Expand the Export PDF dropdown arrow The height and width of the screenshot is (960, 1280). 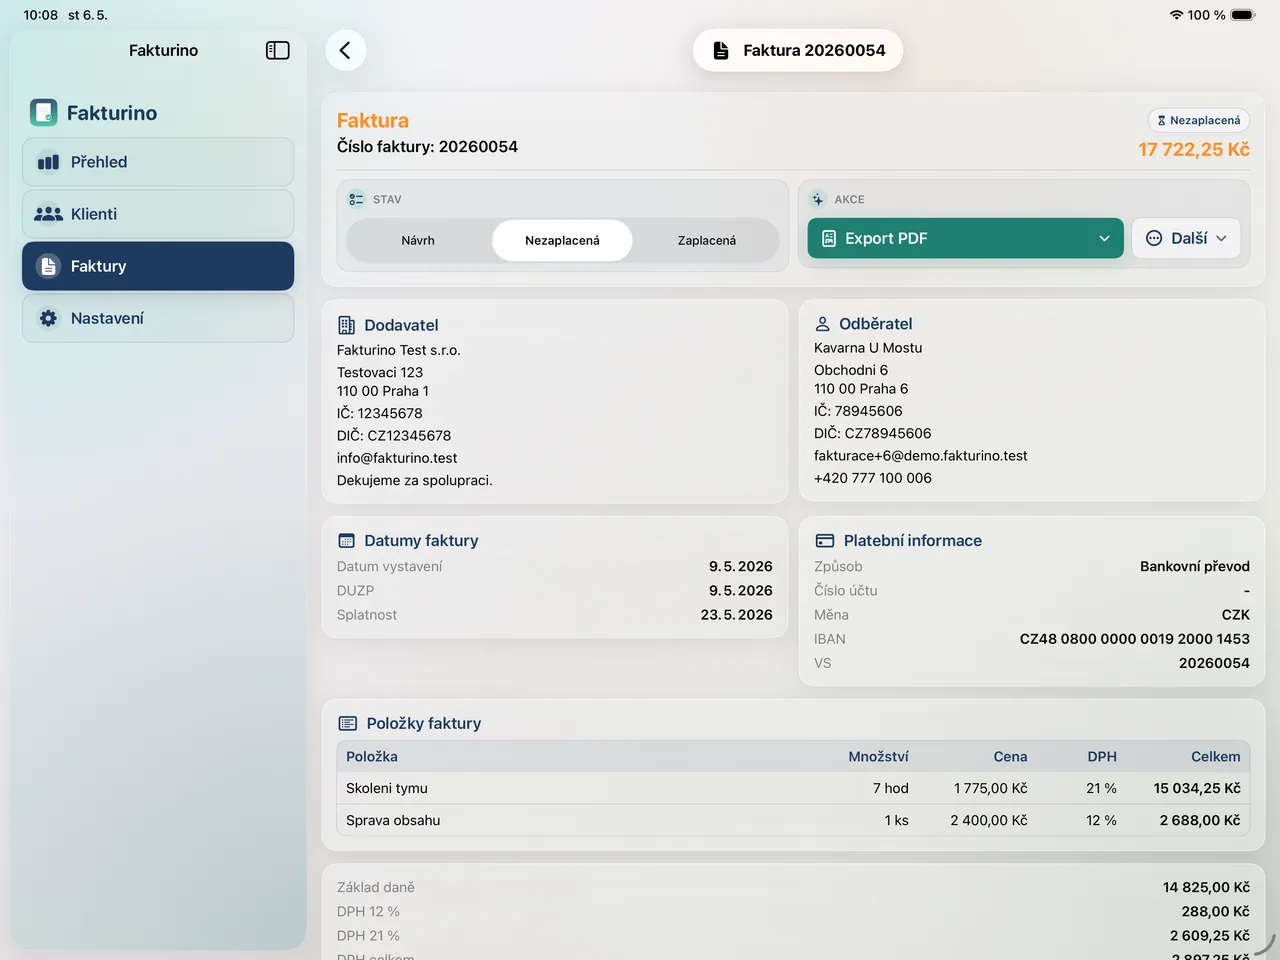pyautogui.click(x=1104, y=238)
